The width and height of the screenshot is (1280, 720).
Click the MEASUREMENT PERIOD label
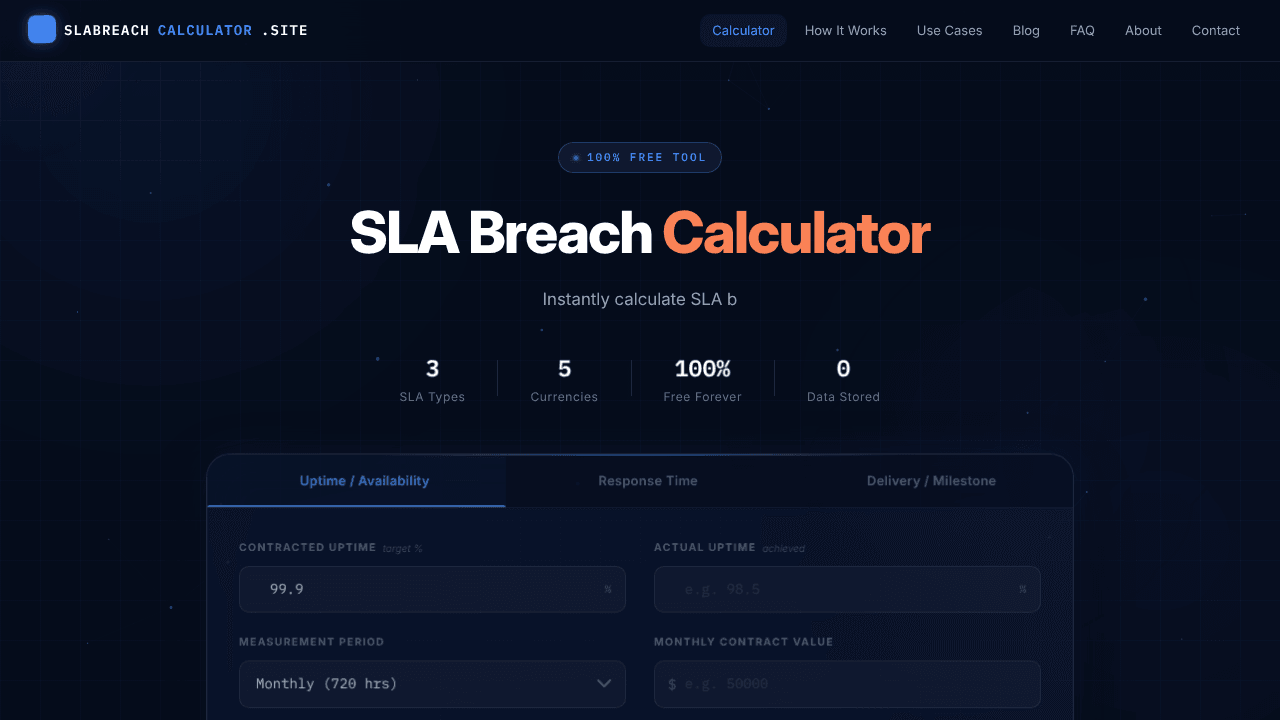[311, 642]
